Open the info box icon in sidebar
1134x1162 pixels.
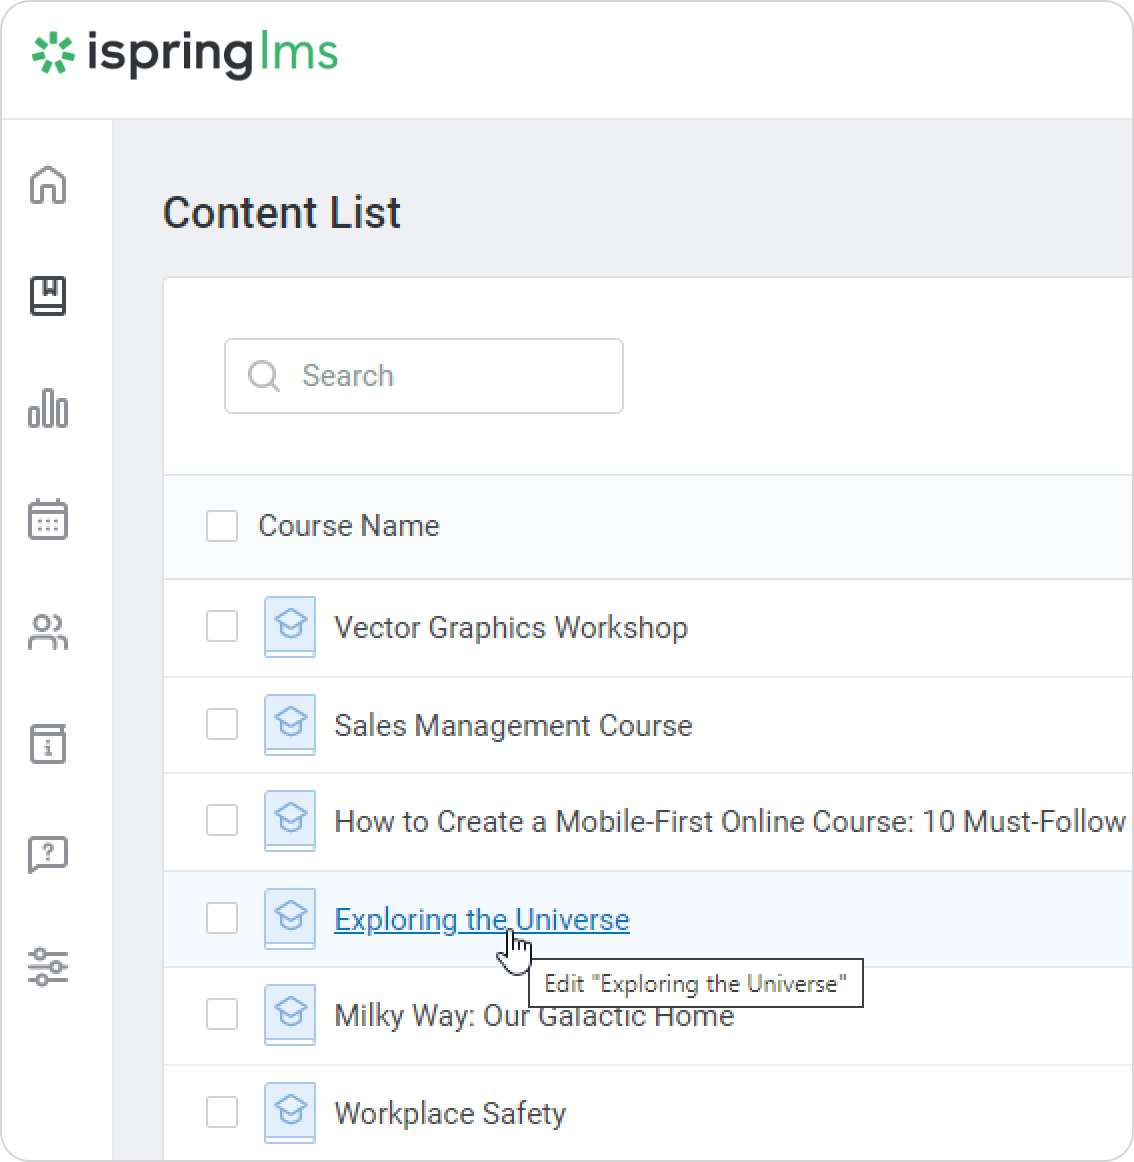click(x=48, y=744)
